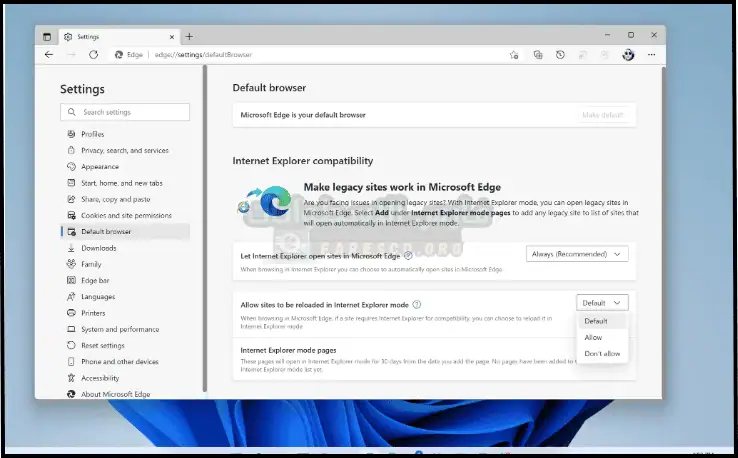Select Allow in the dropdown list
The height and width of the screenshot is (458, 738).
click(594, 338)
